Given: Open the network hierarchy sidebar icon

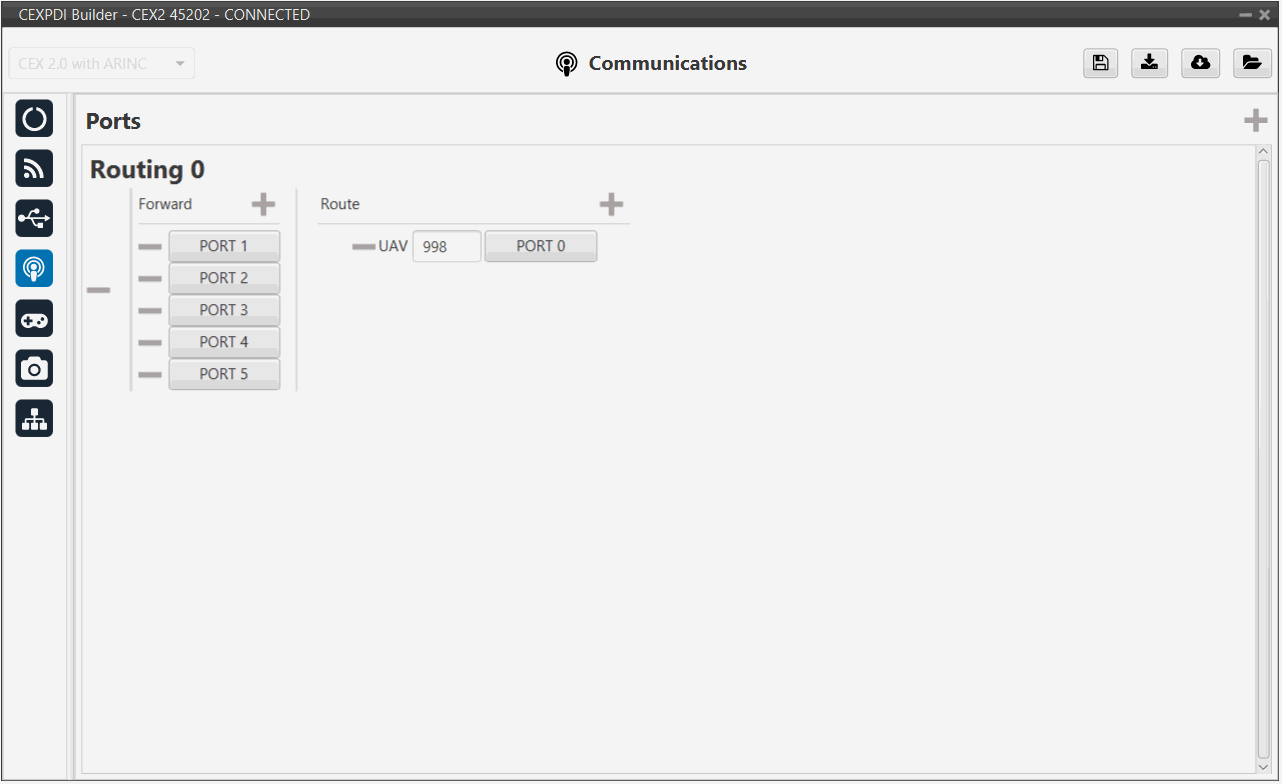Looking at the screenshot, I should 34,419.
